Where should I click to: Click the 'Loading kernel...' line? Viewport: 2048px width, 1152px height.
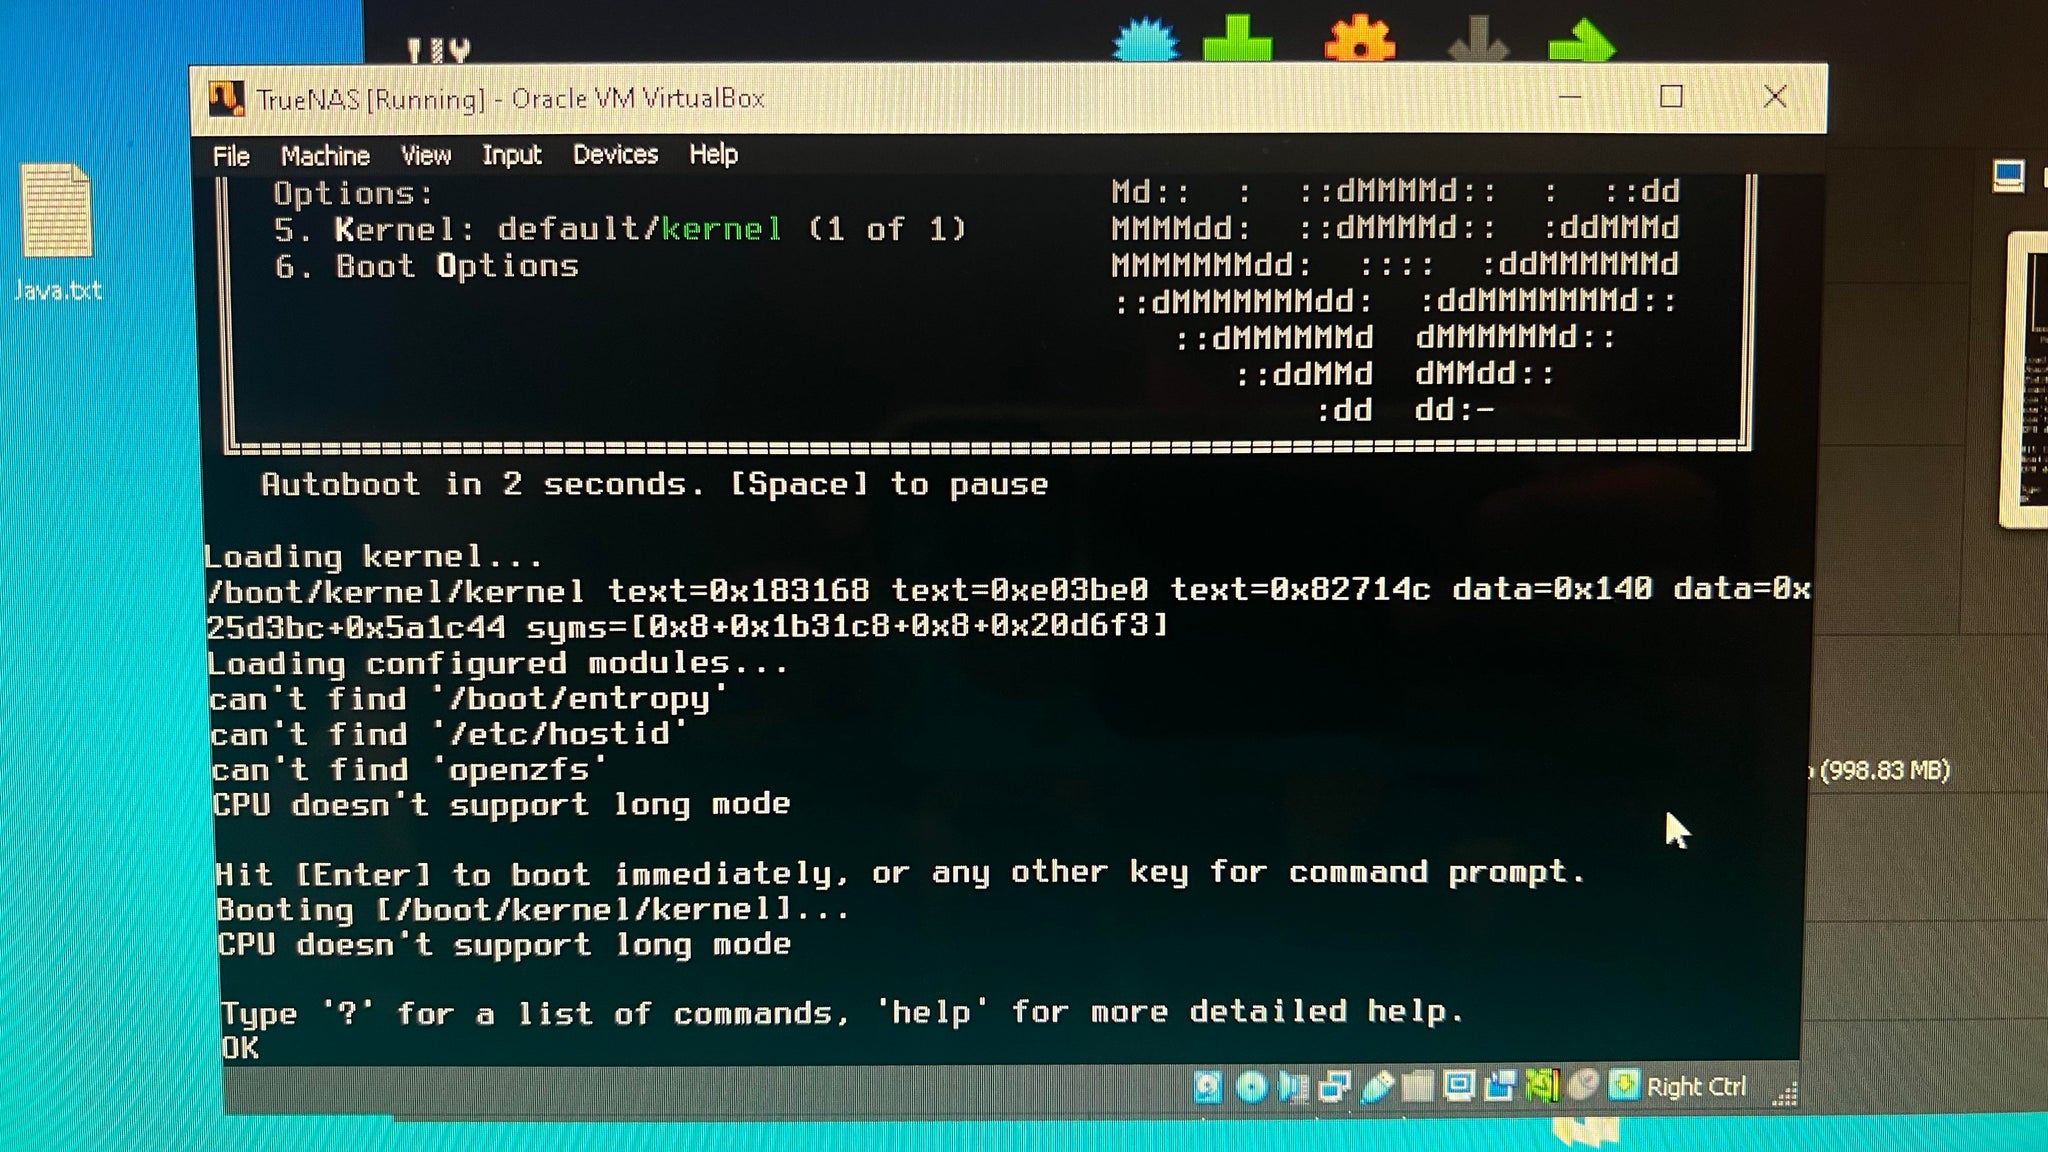373,556
